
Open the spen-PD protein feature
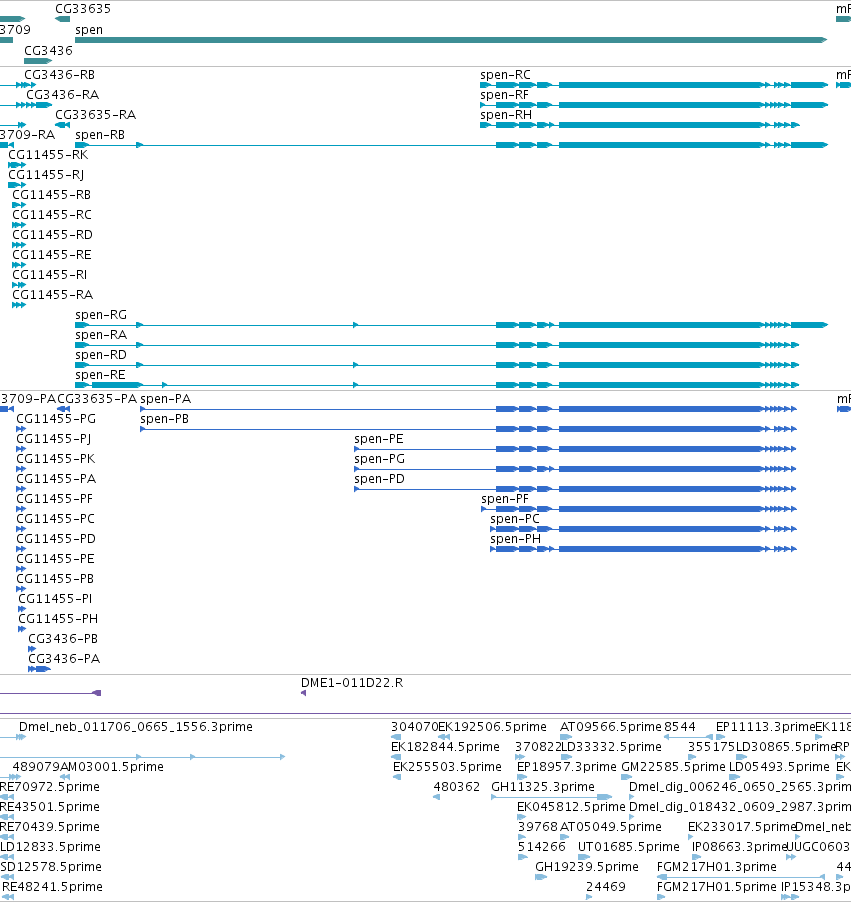[575, 489]
